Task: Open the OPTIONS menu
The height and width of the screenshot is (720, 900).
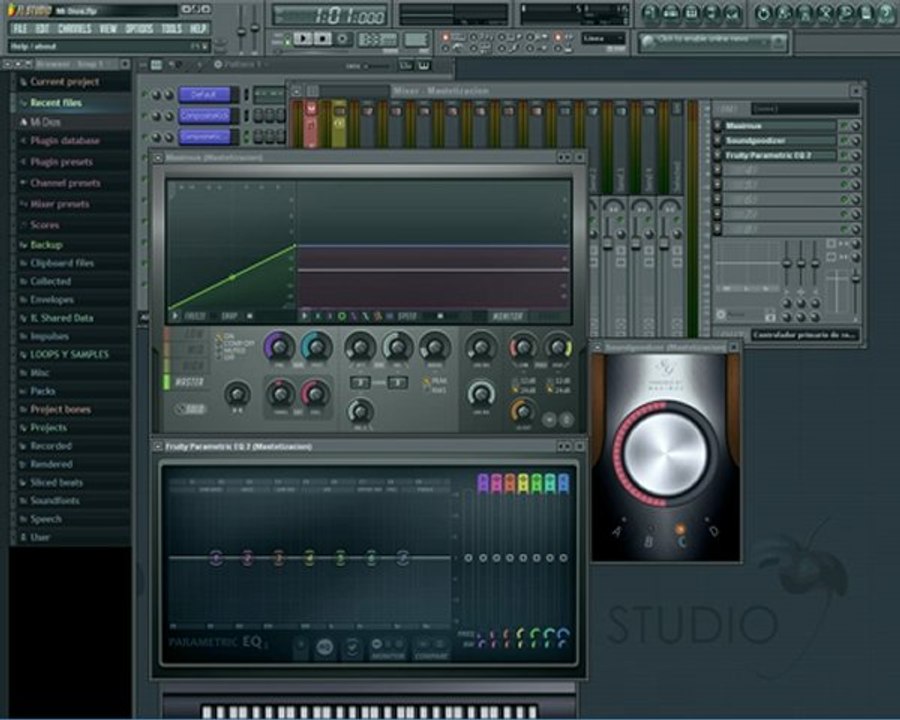Action: (139, 28)
